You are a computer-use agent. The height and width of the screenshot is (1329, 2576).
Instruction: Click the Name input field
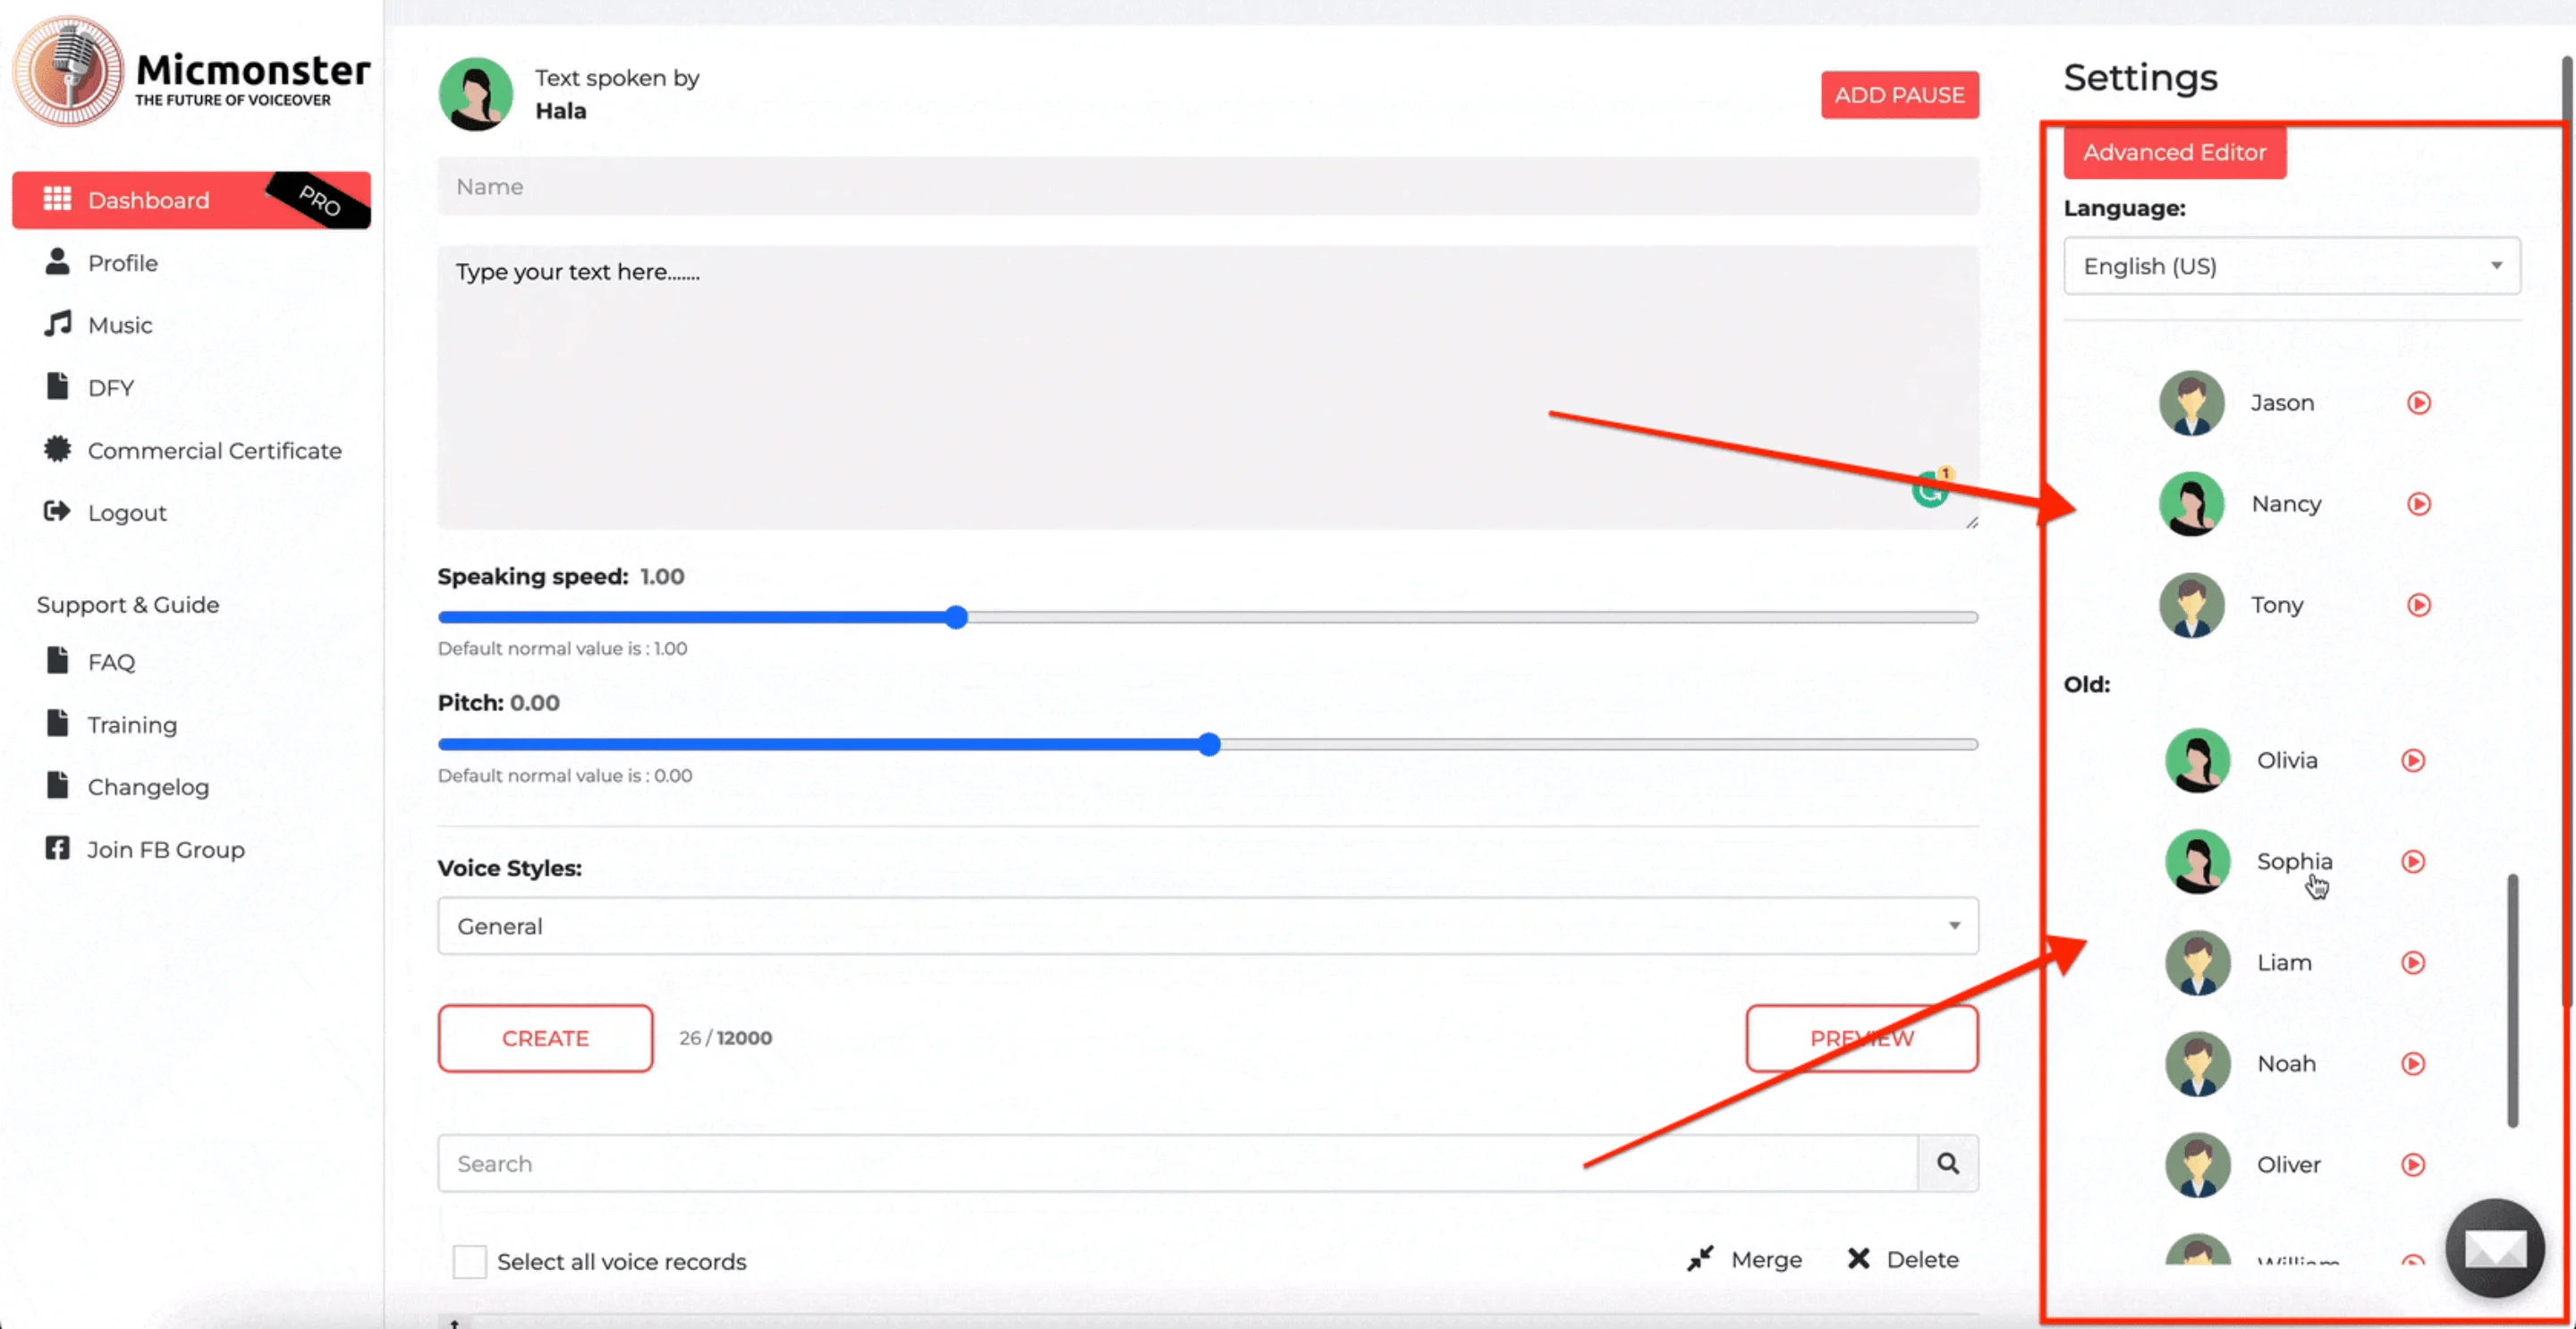1208,187
